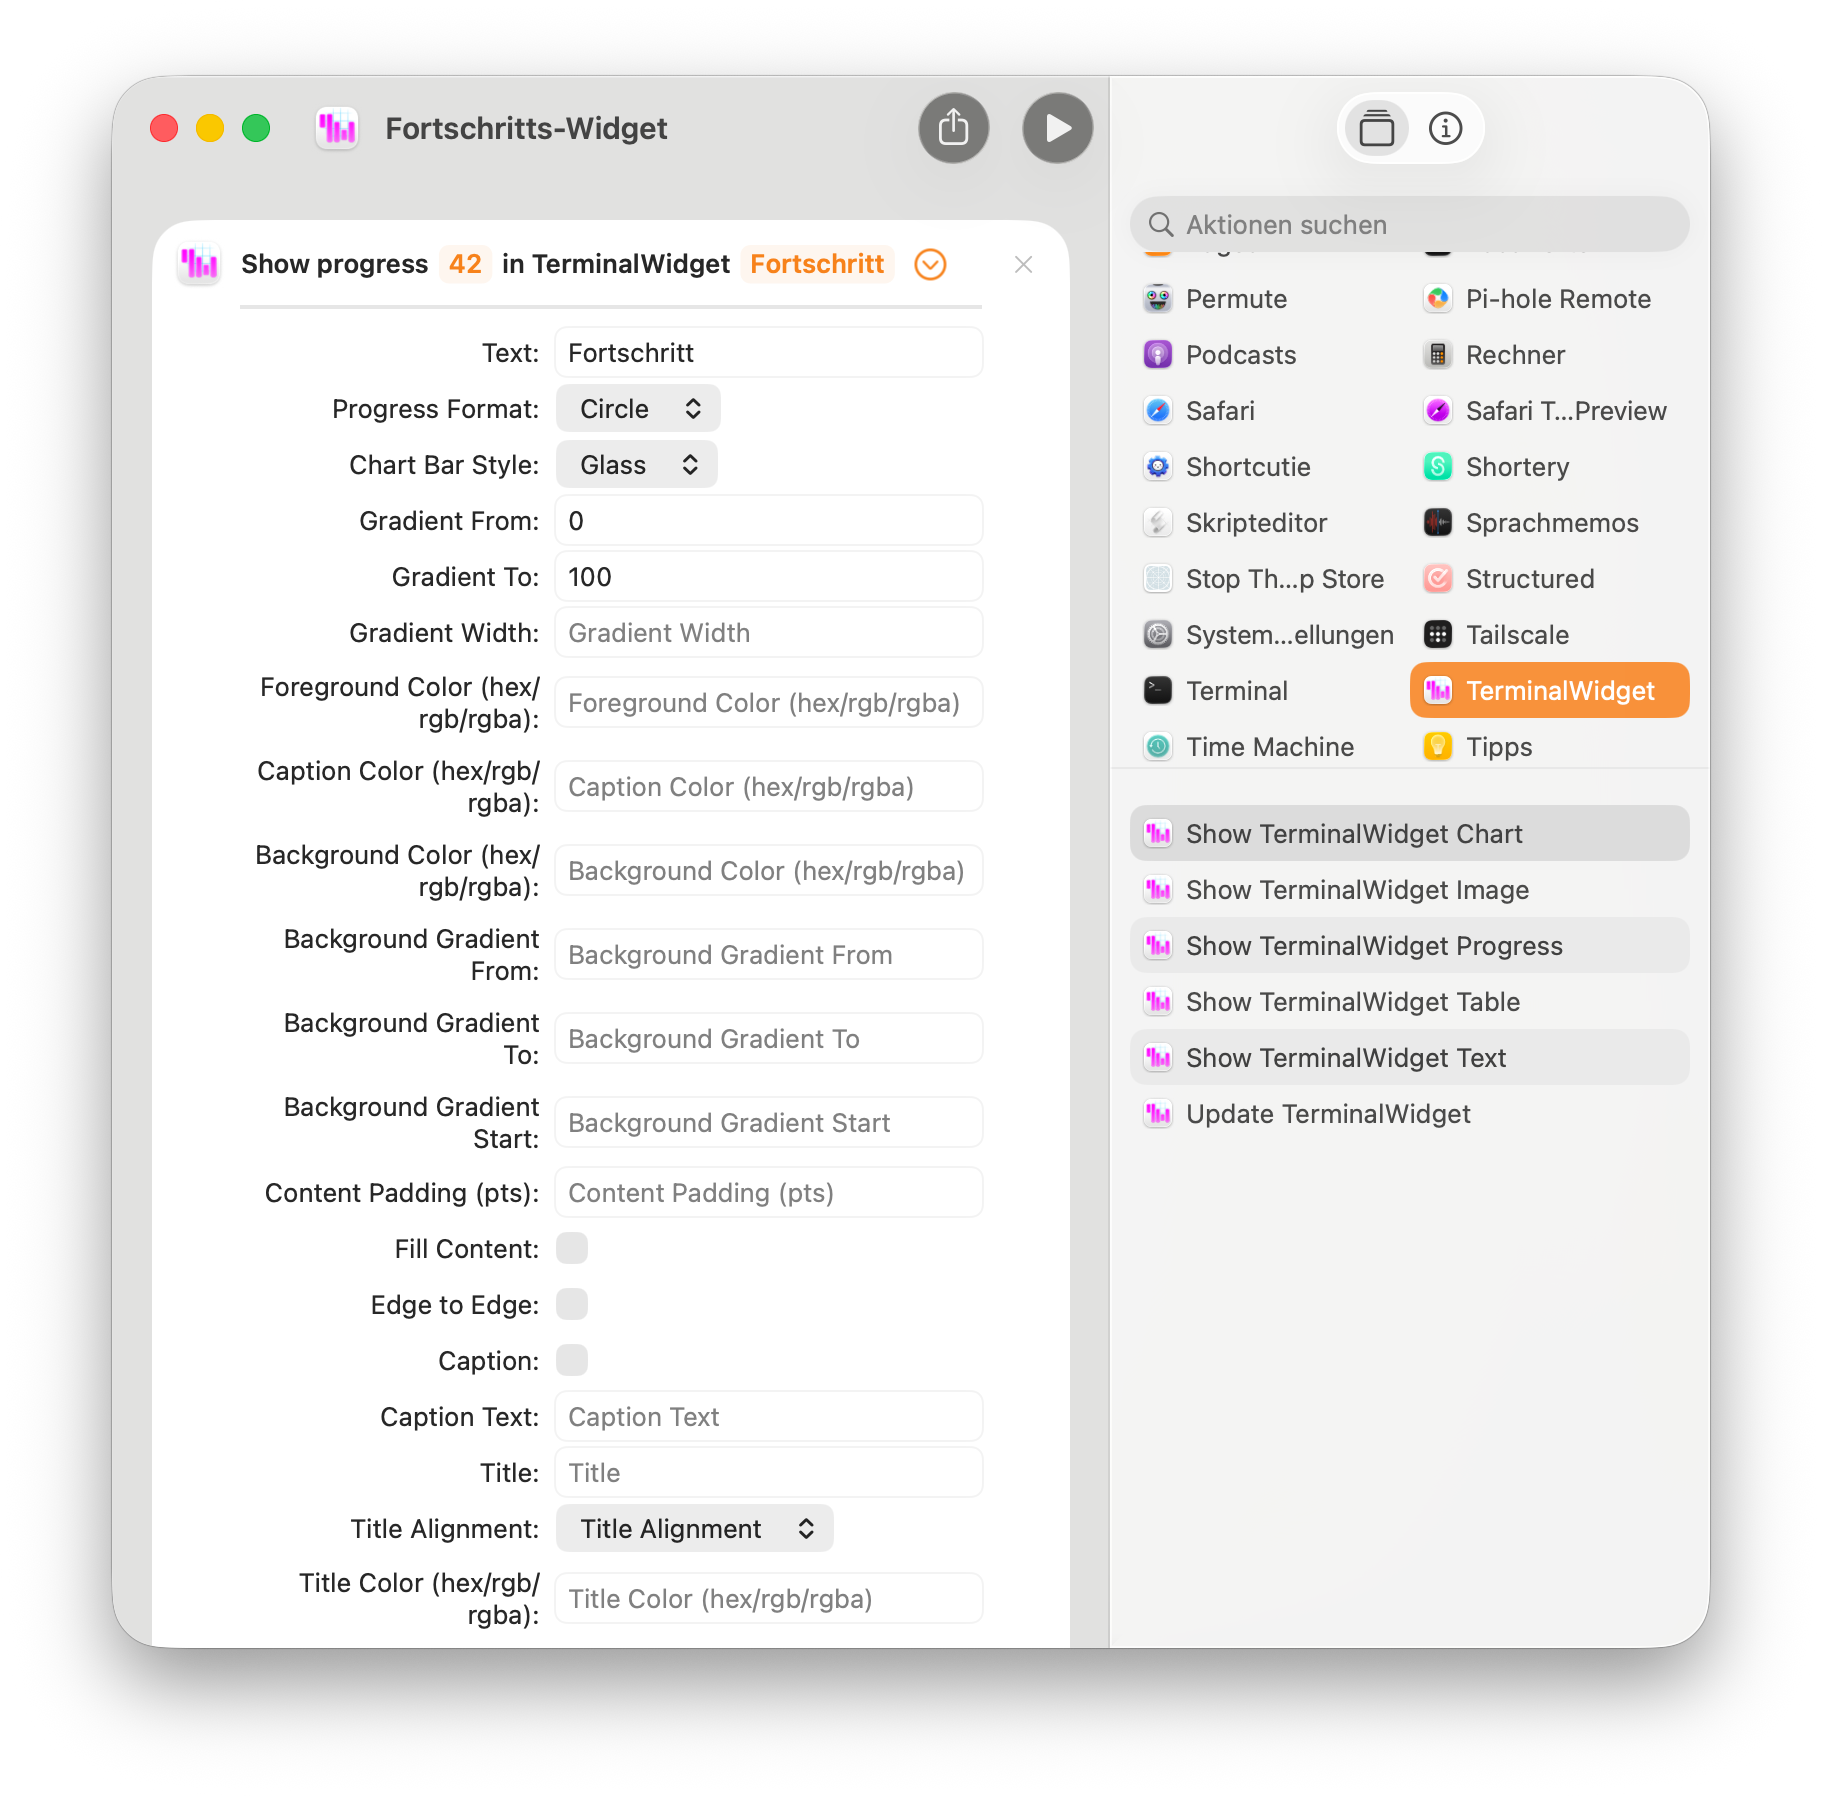Focus the Gradient From field

[x=769, y=521]
